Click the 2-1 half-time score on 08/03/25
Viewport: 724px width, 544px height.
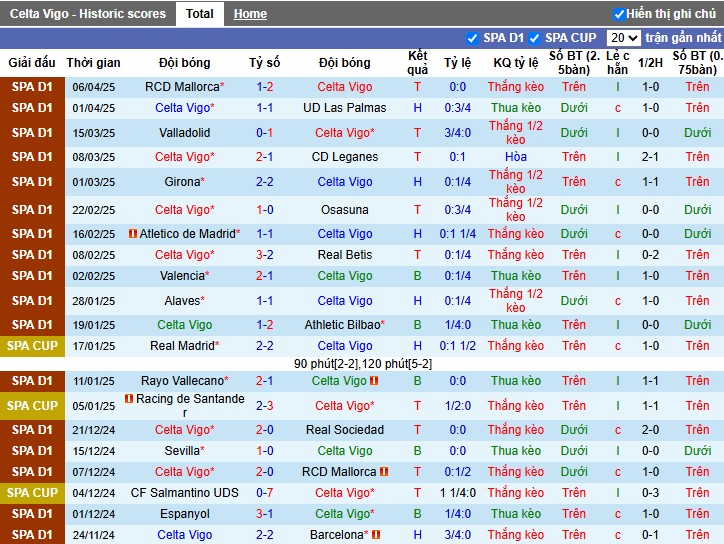pyautogui.click(x=650, y=157)
